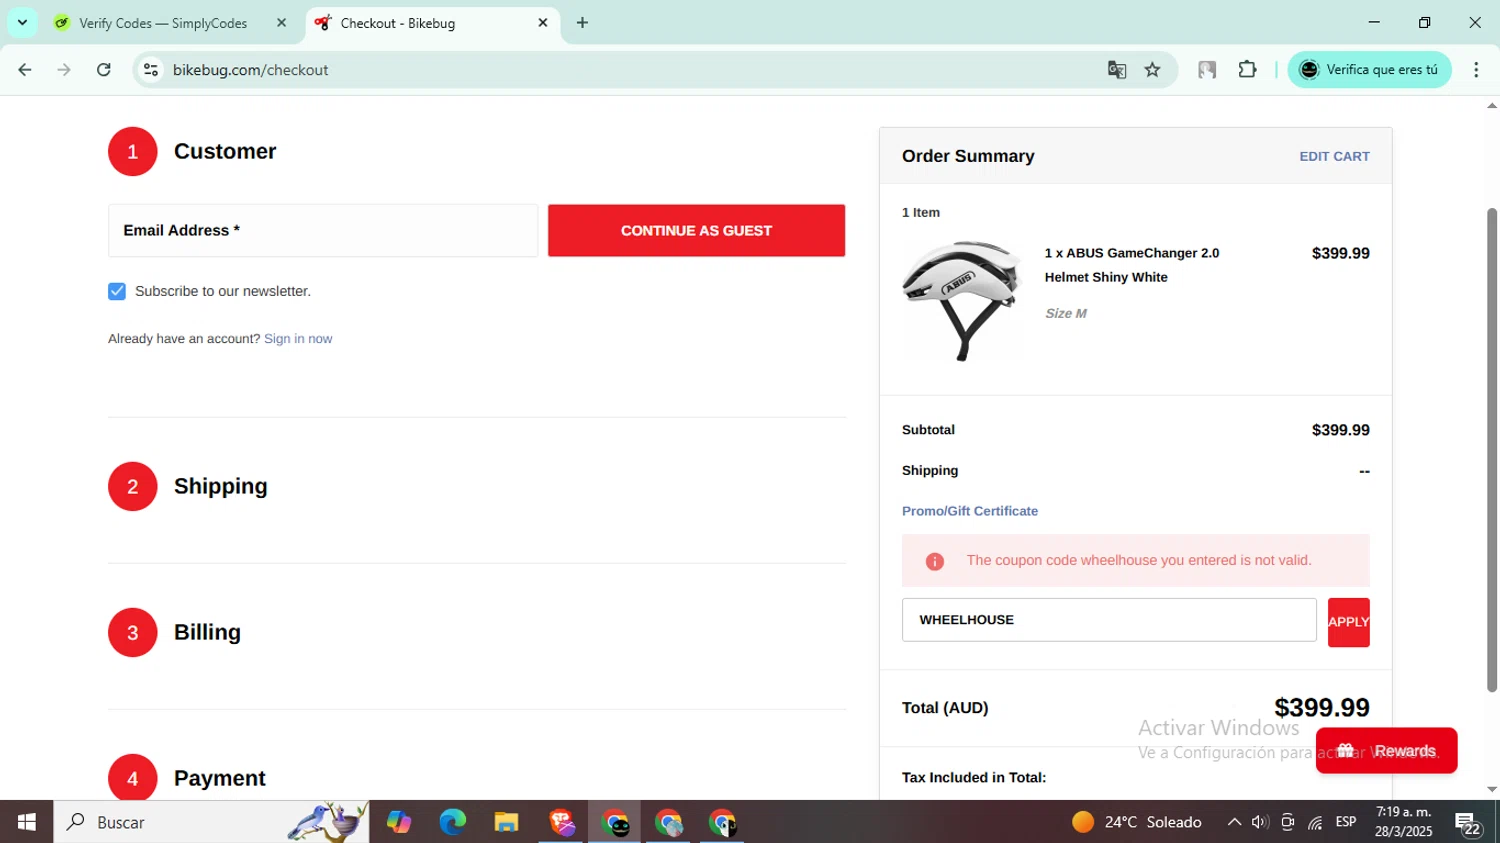Image resolution: width=1500 pixels, height=843 pixels.
Task: Click the browser forward arrow
Action: click(64, 70)
